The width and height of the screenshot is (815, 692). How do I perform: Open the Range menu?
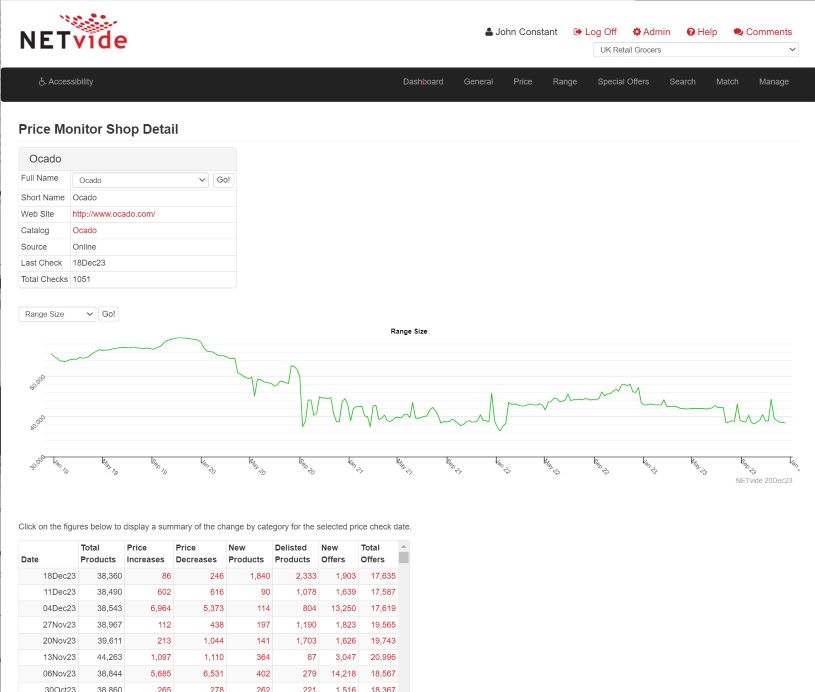click(564, 82)
